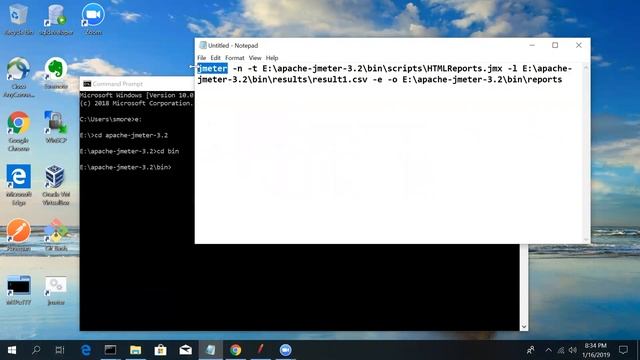Screen dimensions: 640x360
Task: Open the View menu in Notepad
Action: pyautogui.click(x=255, y=58)
